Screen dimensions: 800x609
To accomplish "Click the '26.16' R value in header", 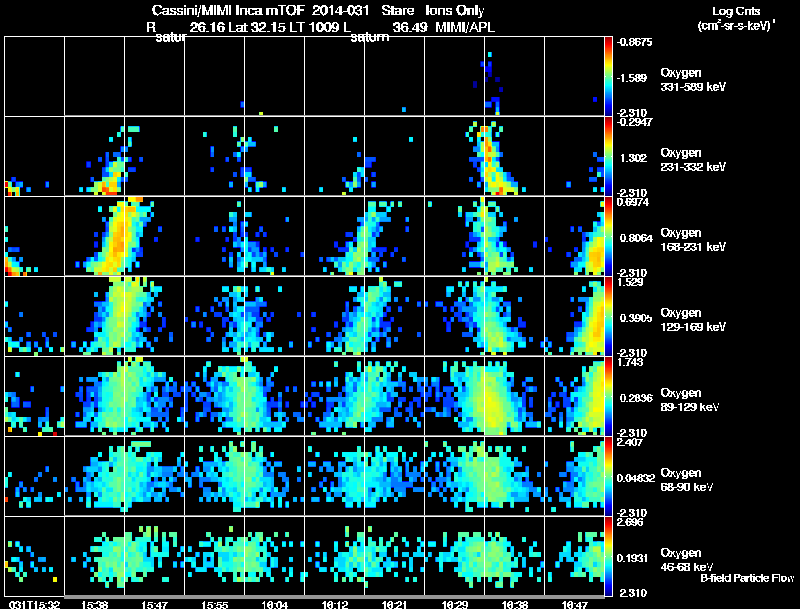I will 207,27.
